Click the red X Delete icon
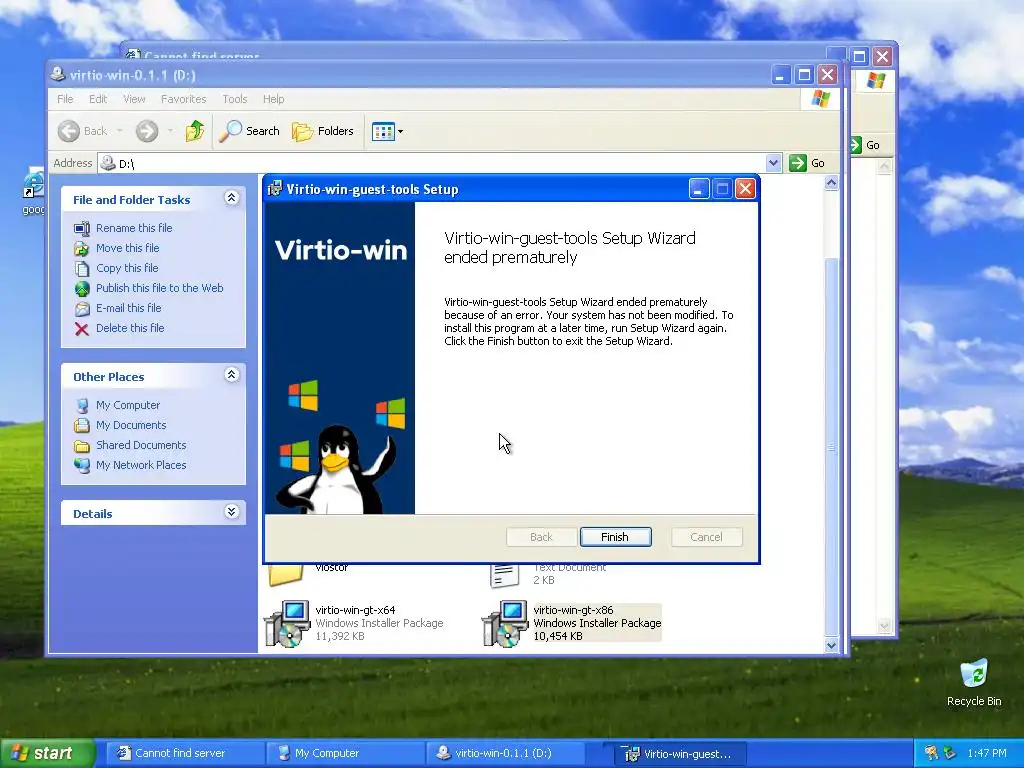The image size is (1024, 768). pyautogui.click(x=82, y=328)
